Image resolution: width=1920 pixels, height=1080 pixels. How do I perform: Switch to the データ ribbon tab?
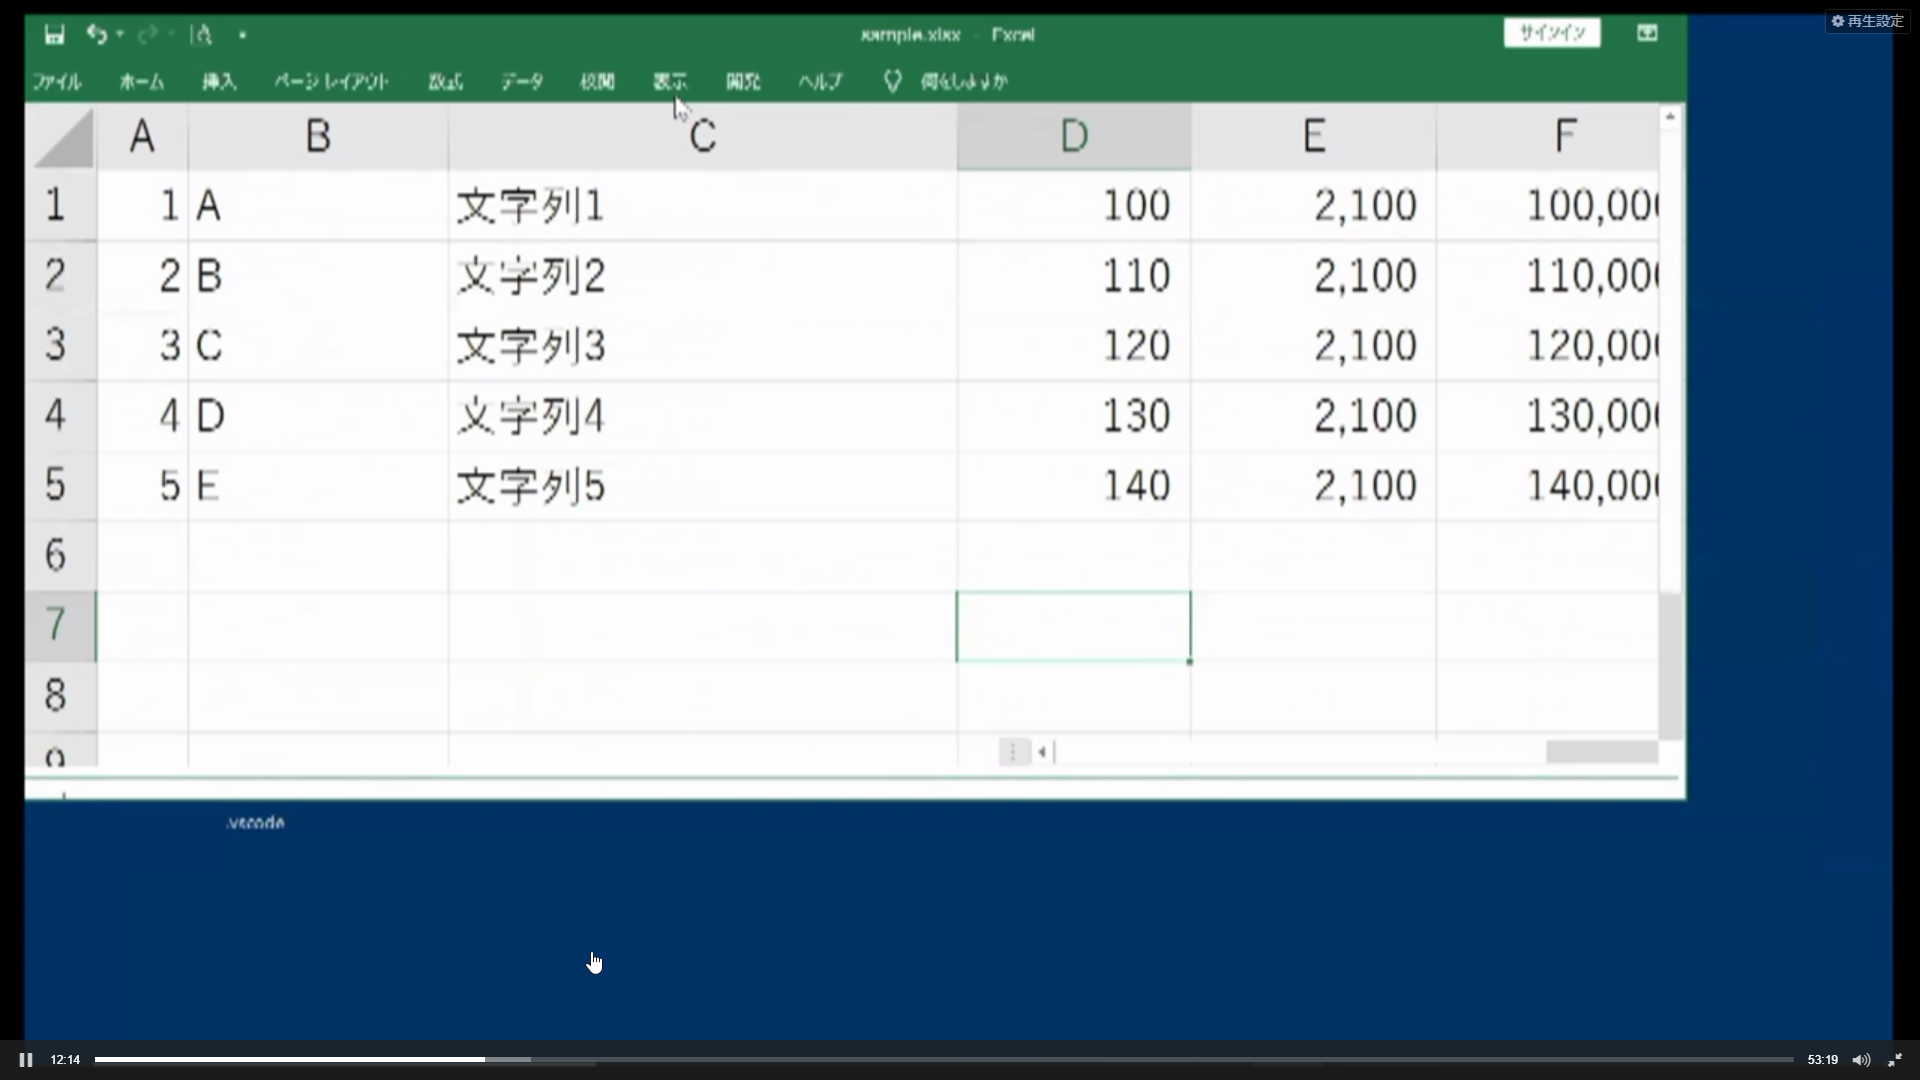(522, 81)
